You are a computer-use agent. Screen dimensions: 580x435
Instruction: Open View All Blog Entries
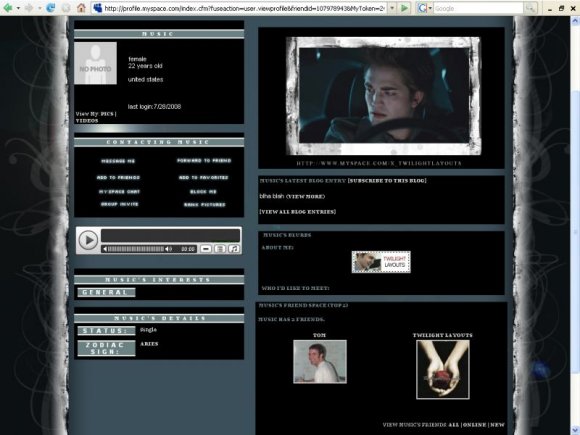click(x=298, y=212)
